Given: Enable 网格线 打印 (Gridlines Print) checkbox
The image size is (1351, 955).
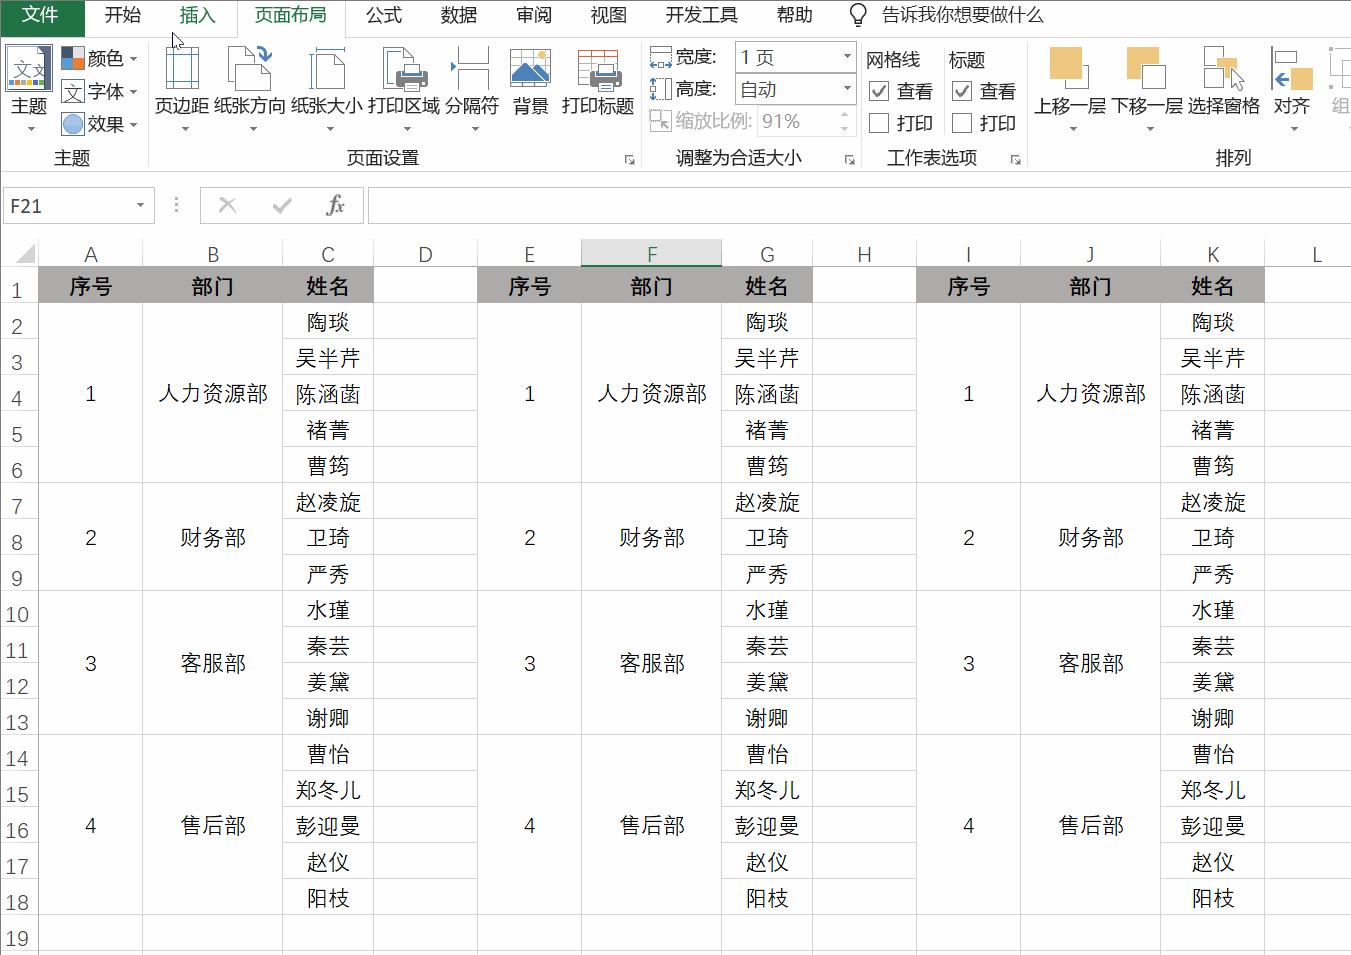Looking at the screenshot, I should click(879, 123).
